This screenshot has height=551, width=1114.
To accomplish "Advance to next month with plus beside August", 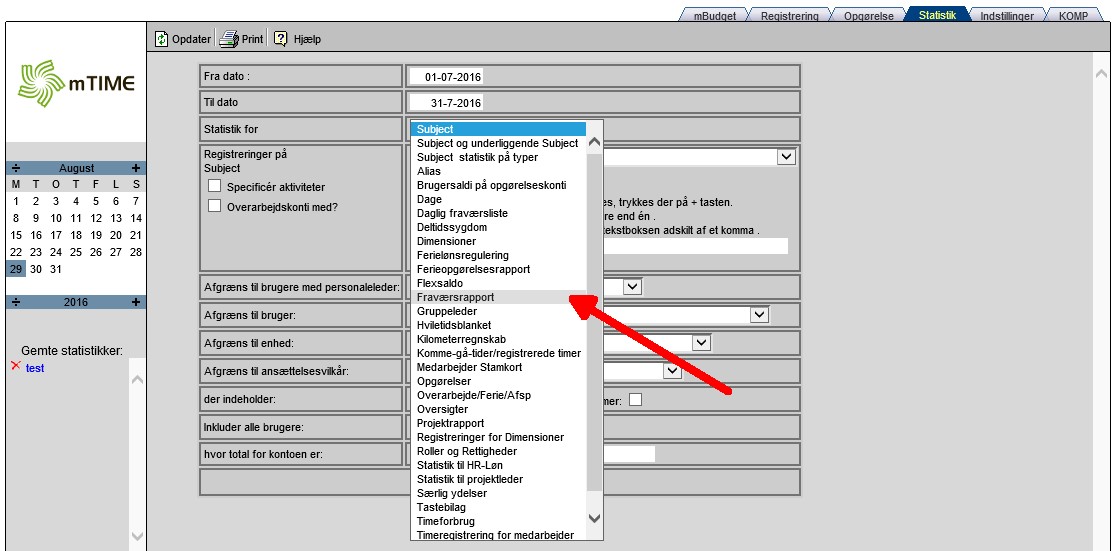I will pyautogui.click(x=136, y=168).
